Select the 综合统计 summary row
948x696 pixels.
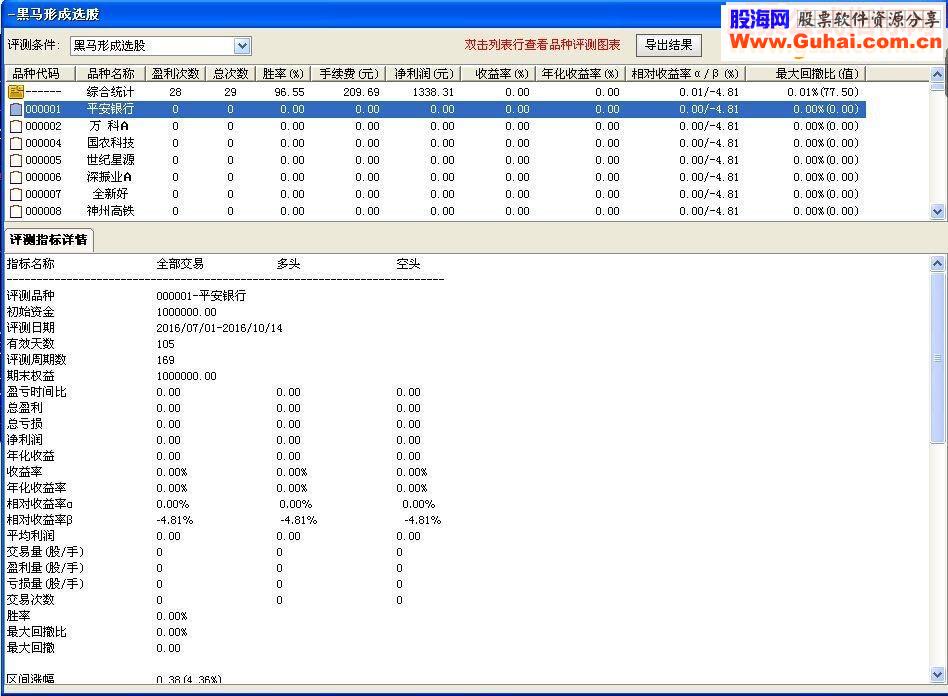tap(436, 92)
